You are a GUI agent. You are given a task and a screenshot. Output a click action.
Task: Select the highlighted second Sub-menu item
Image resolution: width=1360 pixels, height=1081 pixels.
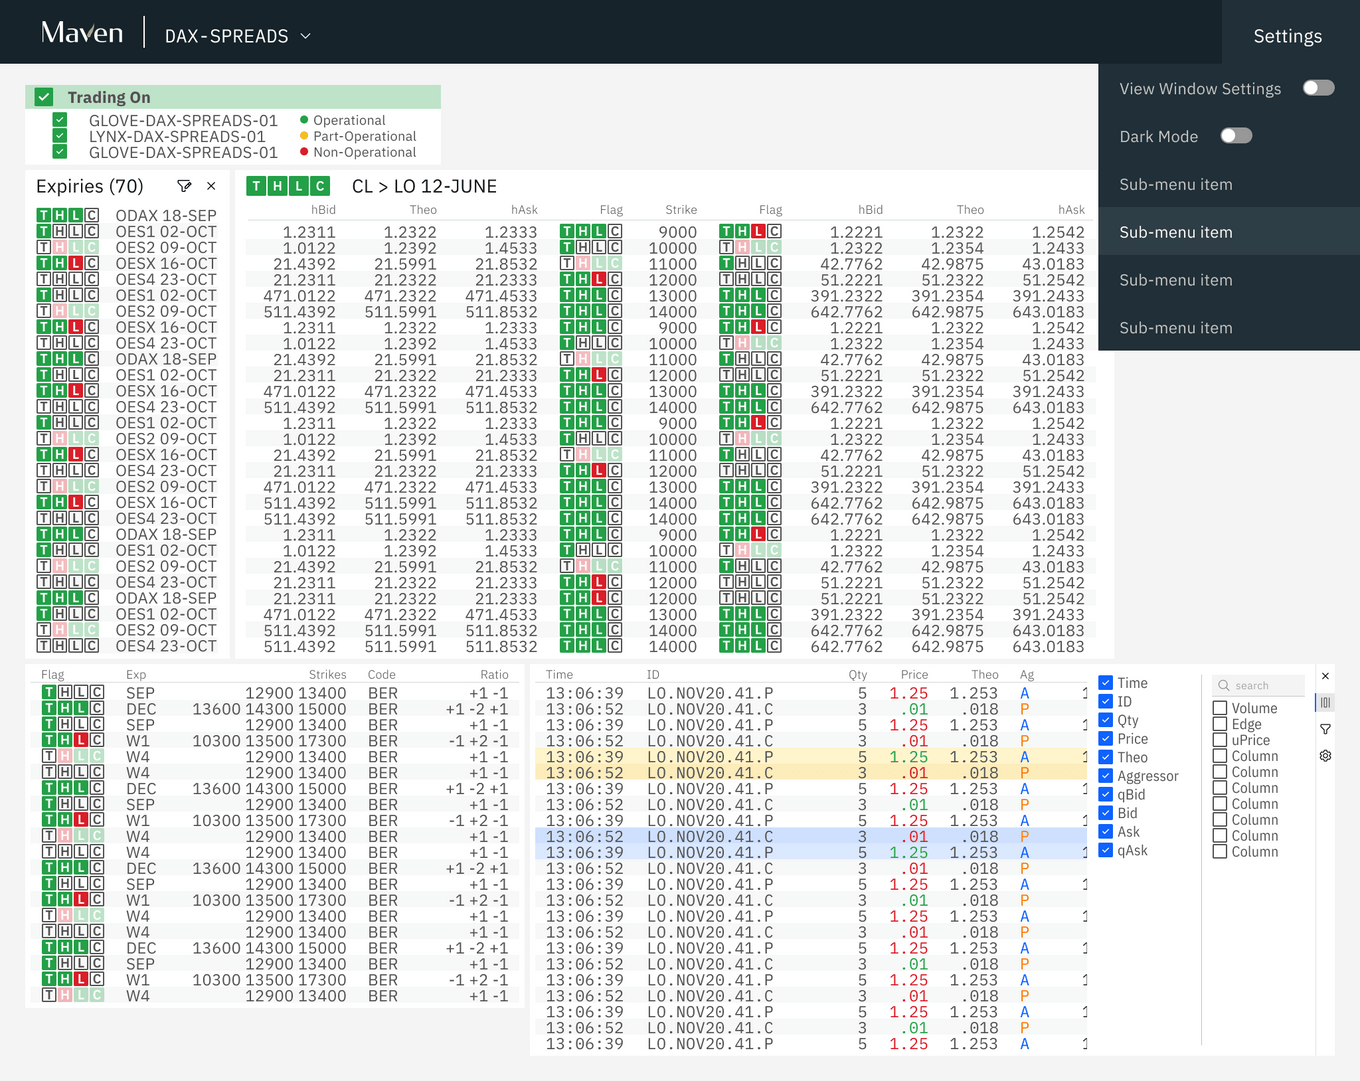1176,232
